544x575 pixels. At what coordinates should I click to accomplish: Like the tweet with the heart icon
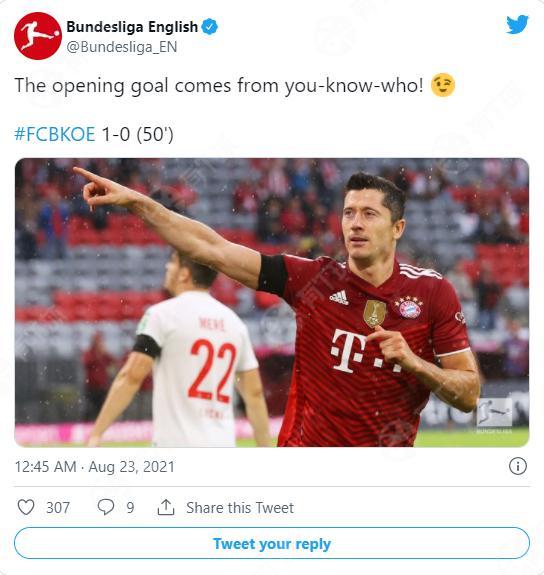(x=26, y=507)
